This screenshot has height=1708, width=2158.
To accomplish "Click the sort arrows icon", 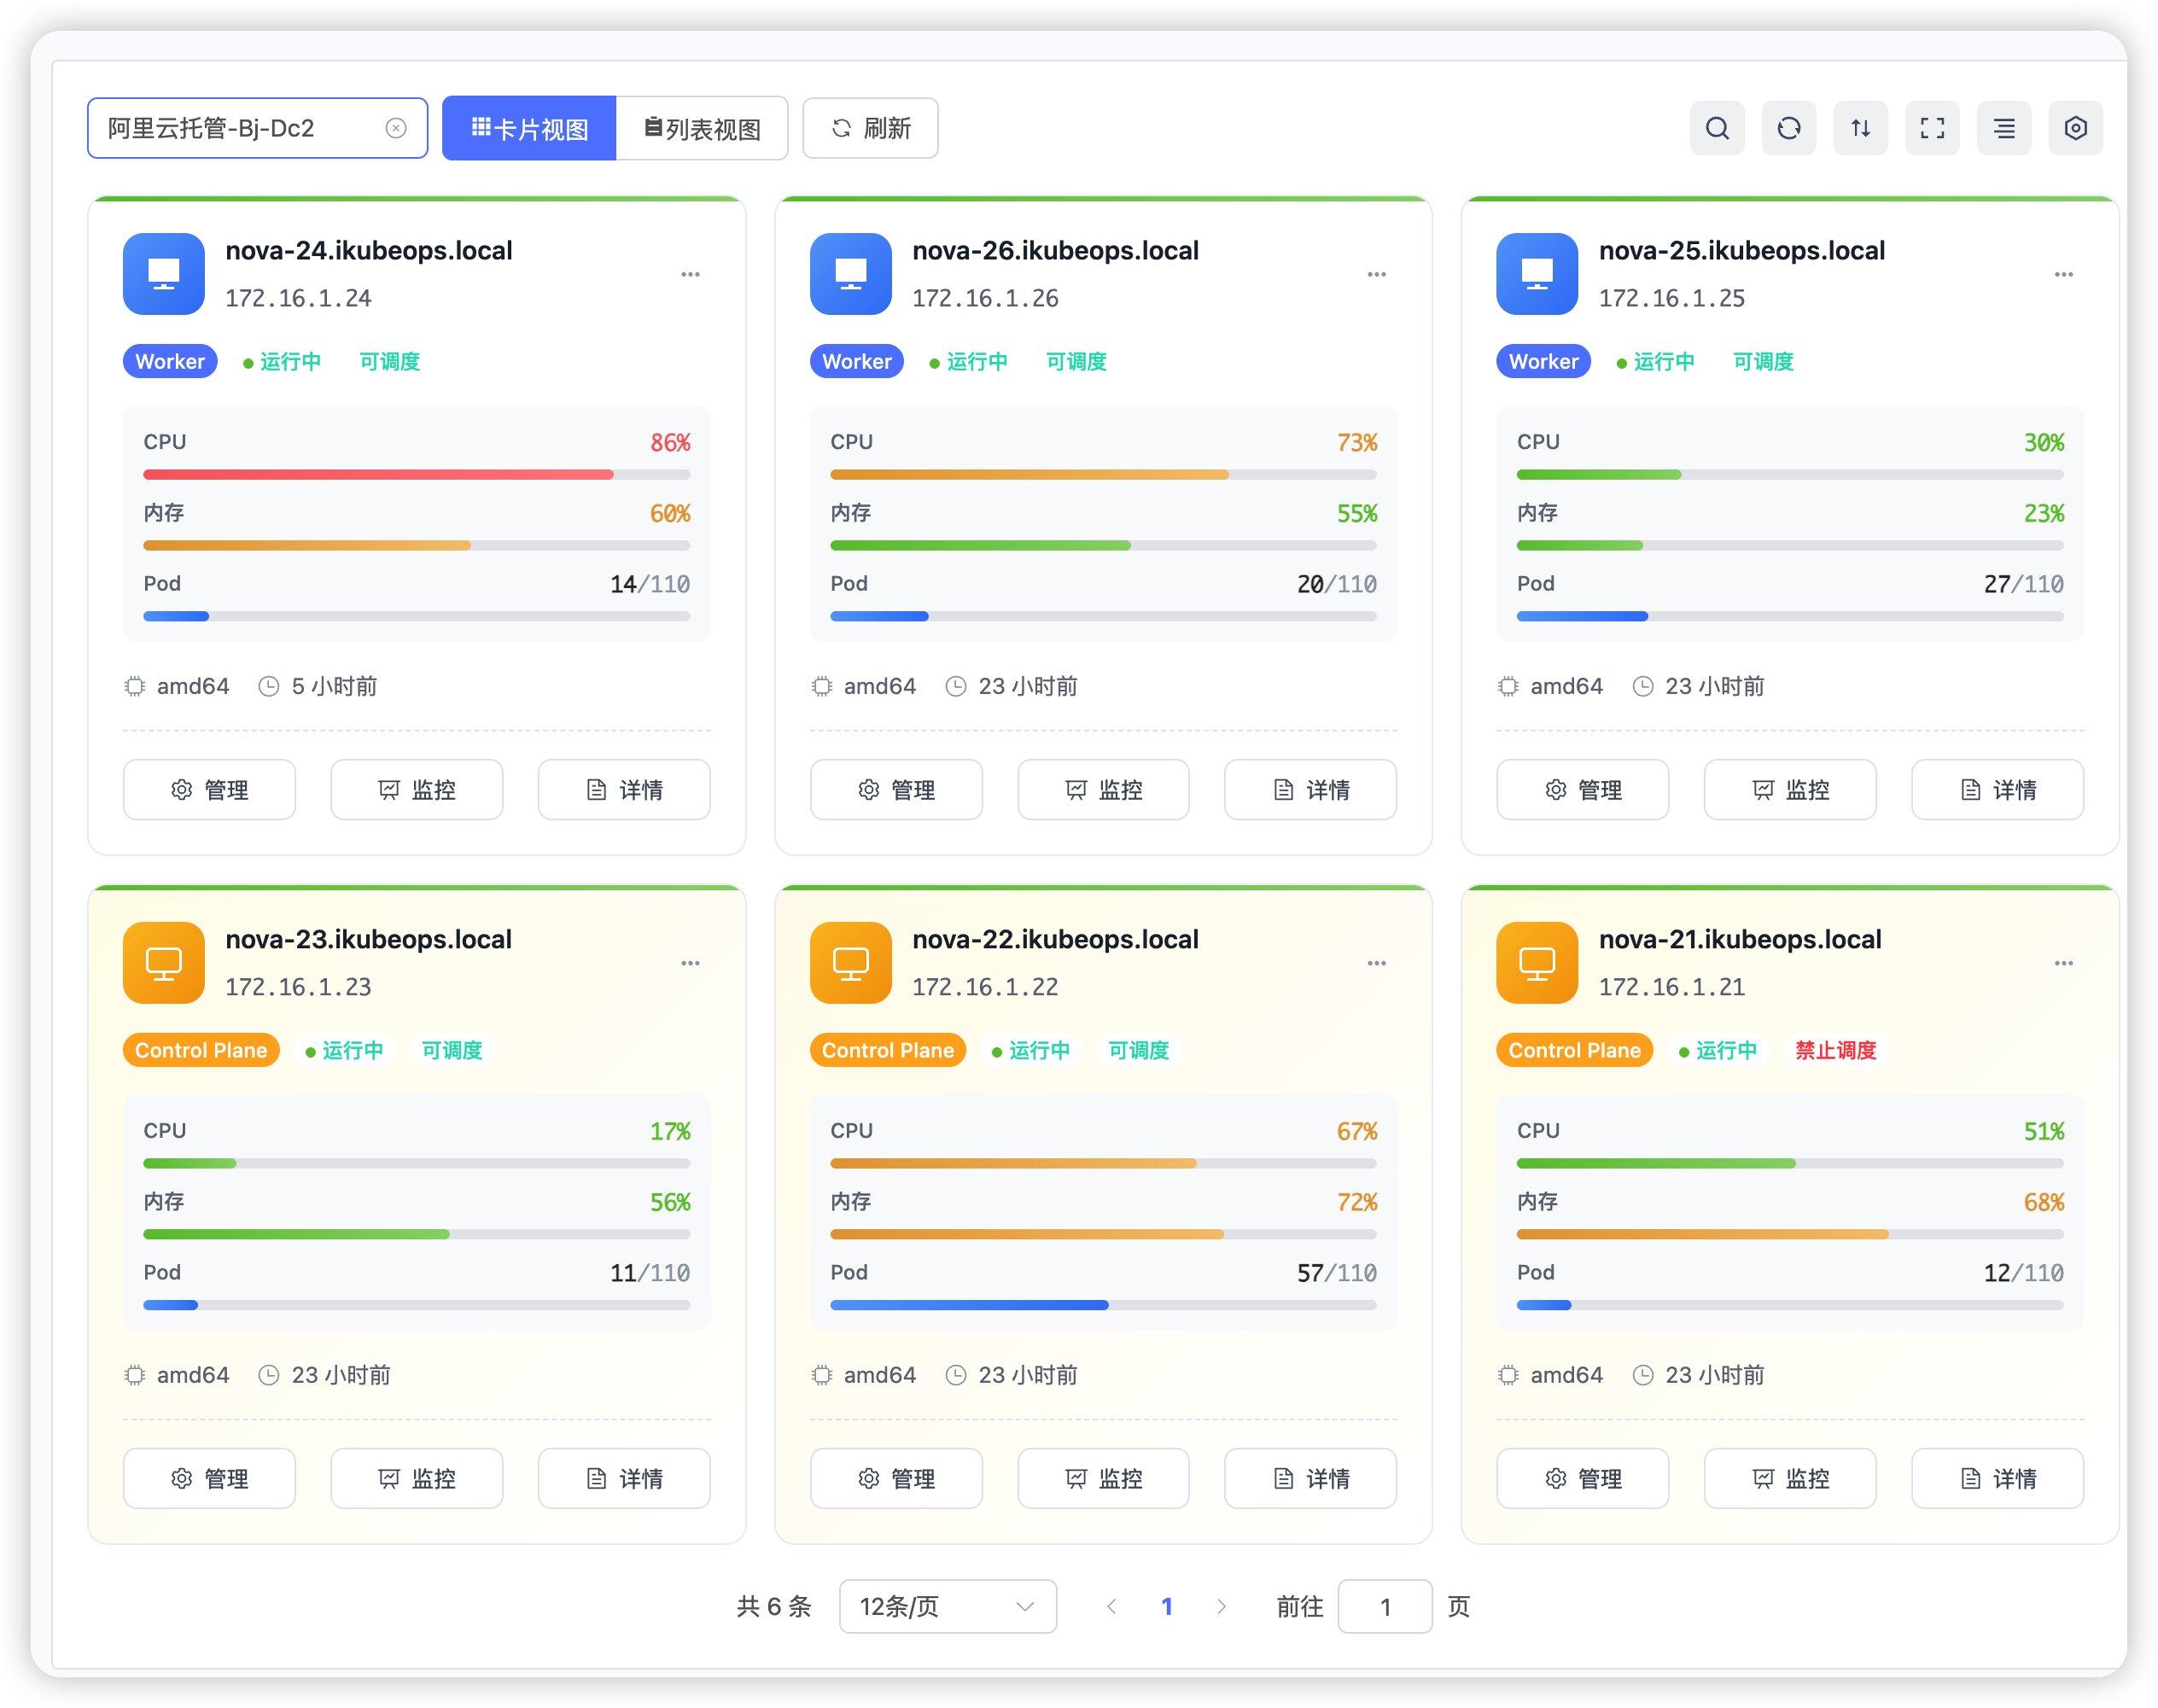I will (1860, 128).
